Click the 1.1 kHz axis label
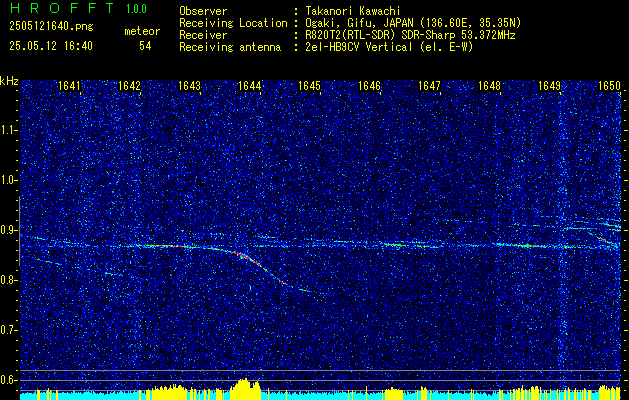The width and height of the screenshot is (629, 400). point(8,130)
